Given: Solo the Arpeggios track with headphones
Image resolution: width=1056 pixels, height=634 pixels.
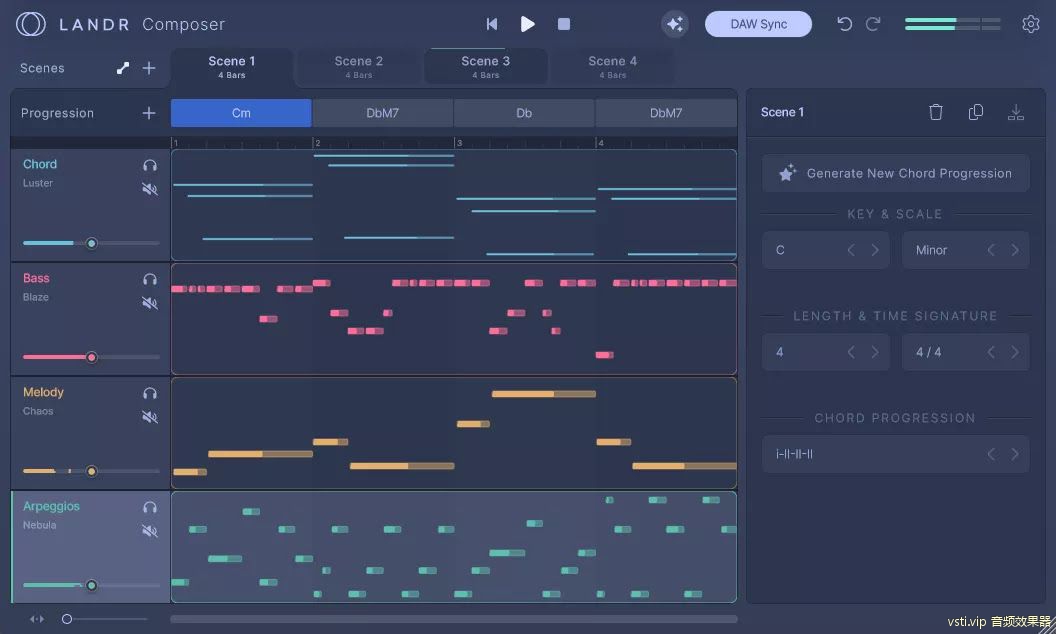Looking at the screenshot, I should pos(150,507).
